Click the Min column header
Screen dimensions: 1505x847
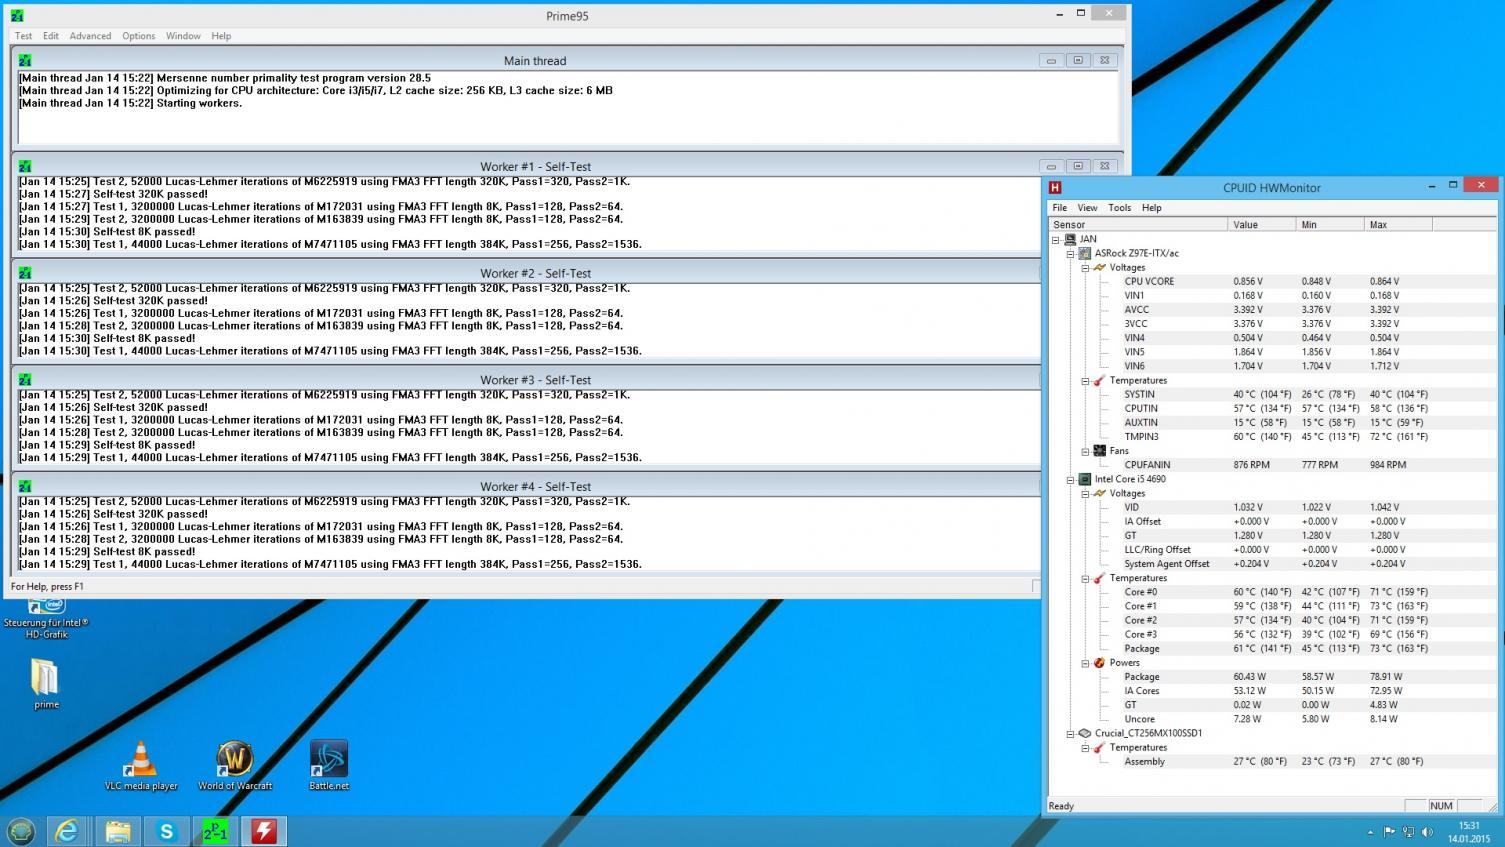pyautogui.click(x=1330, y=225)
